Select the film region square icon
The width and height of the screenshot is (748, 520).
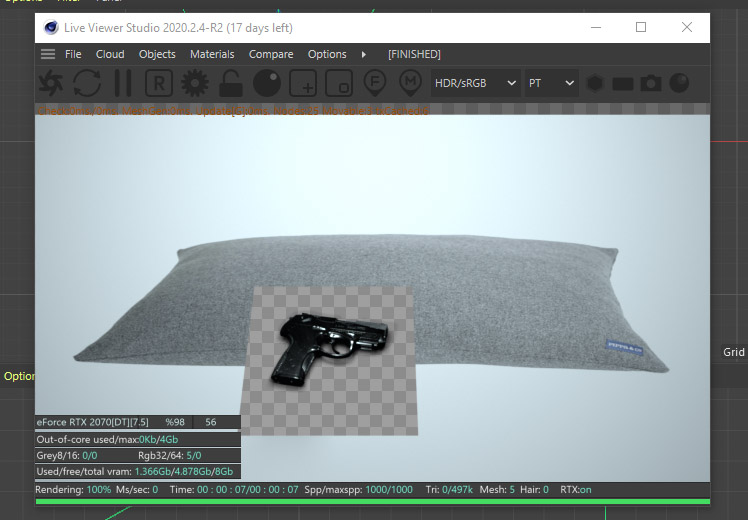(x=339, y=83)
